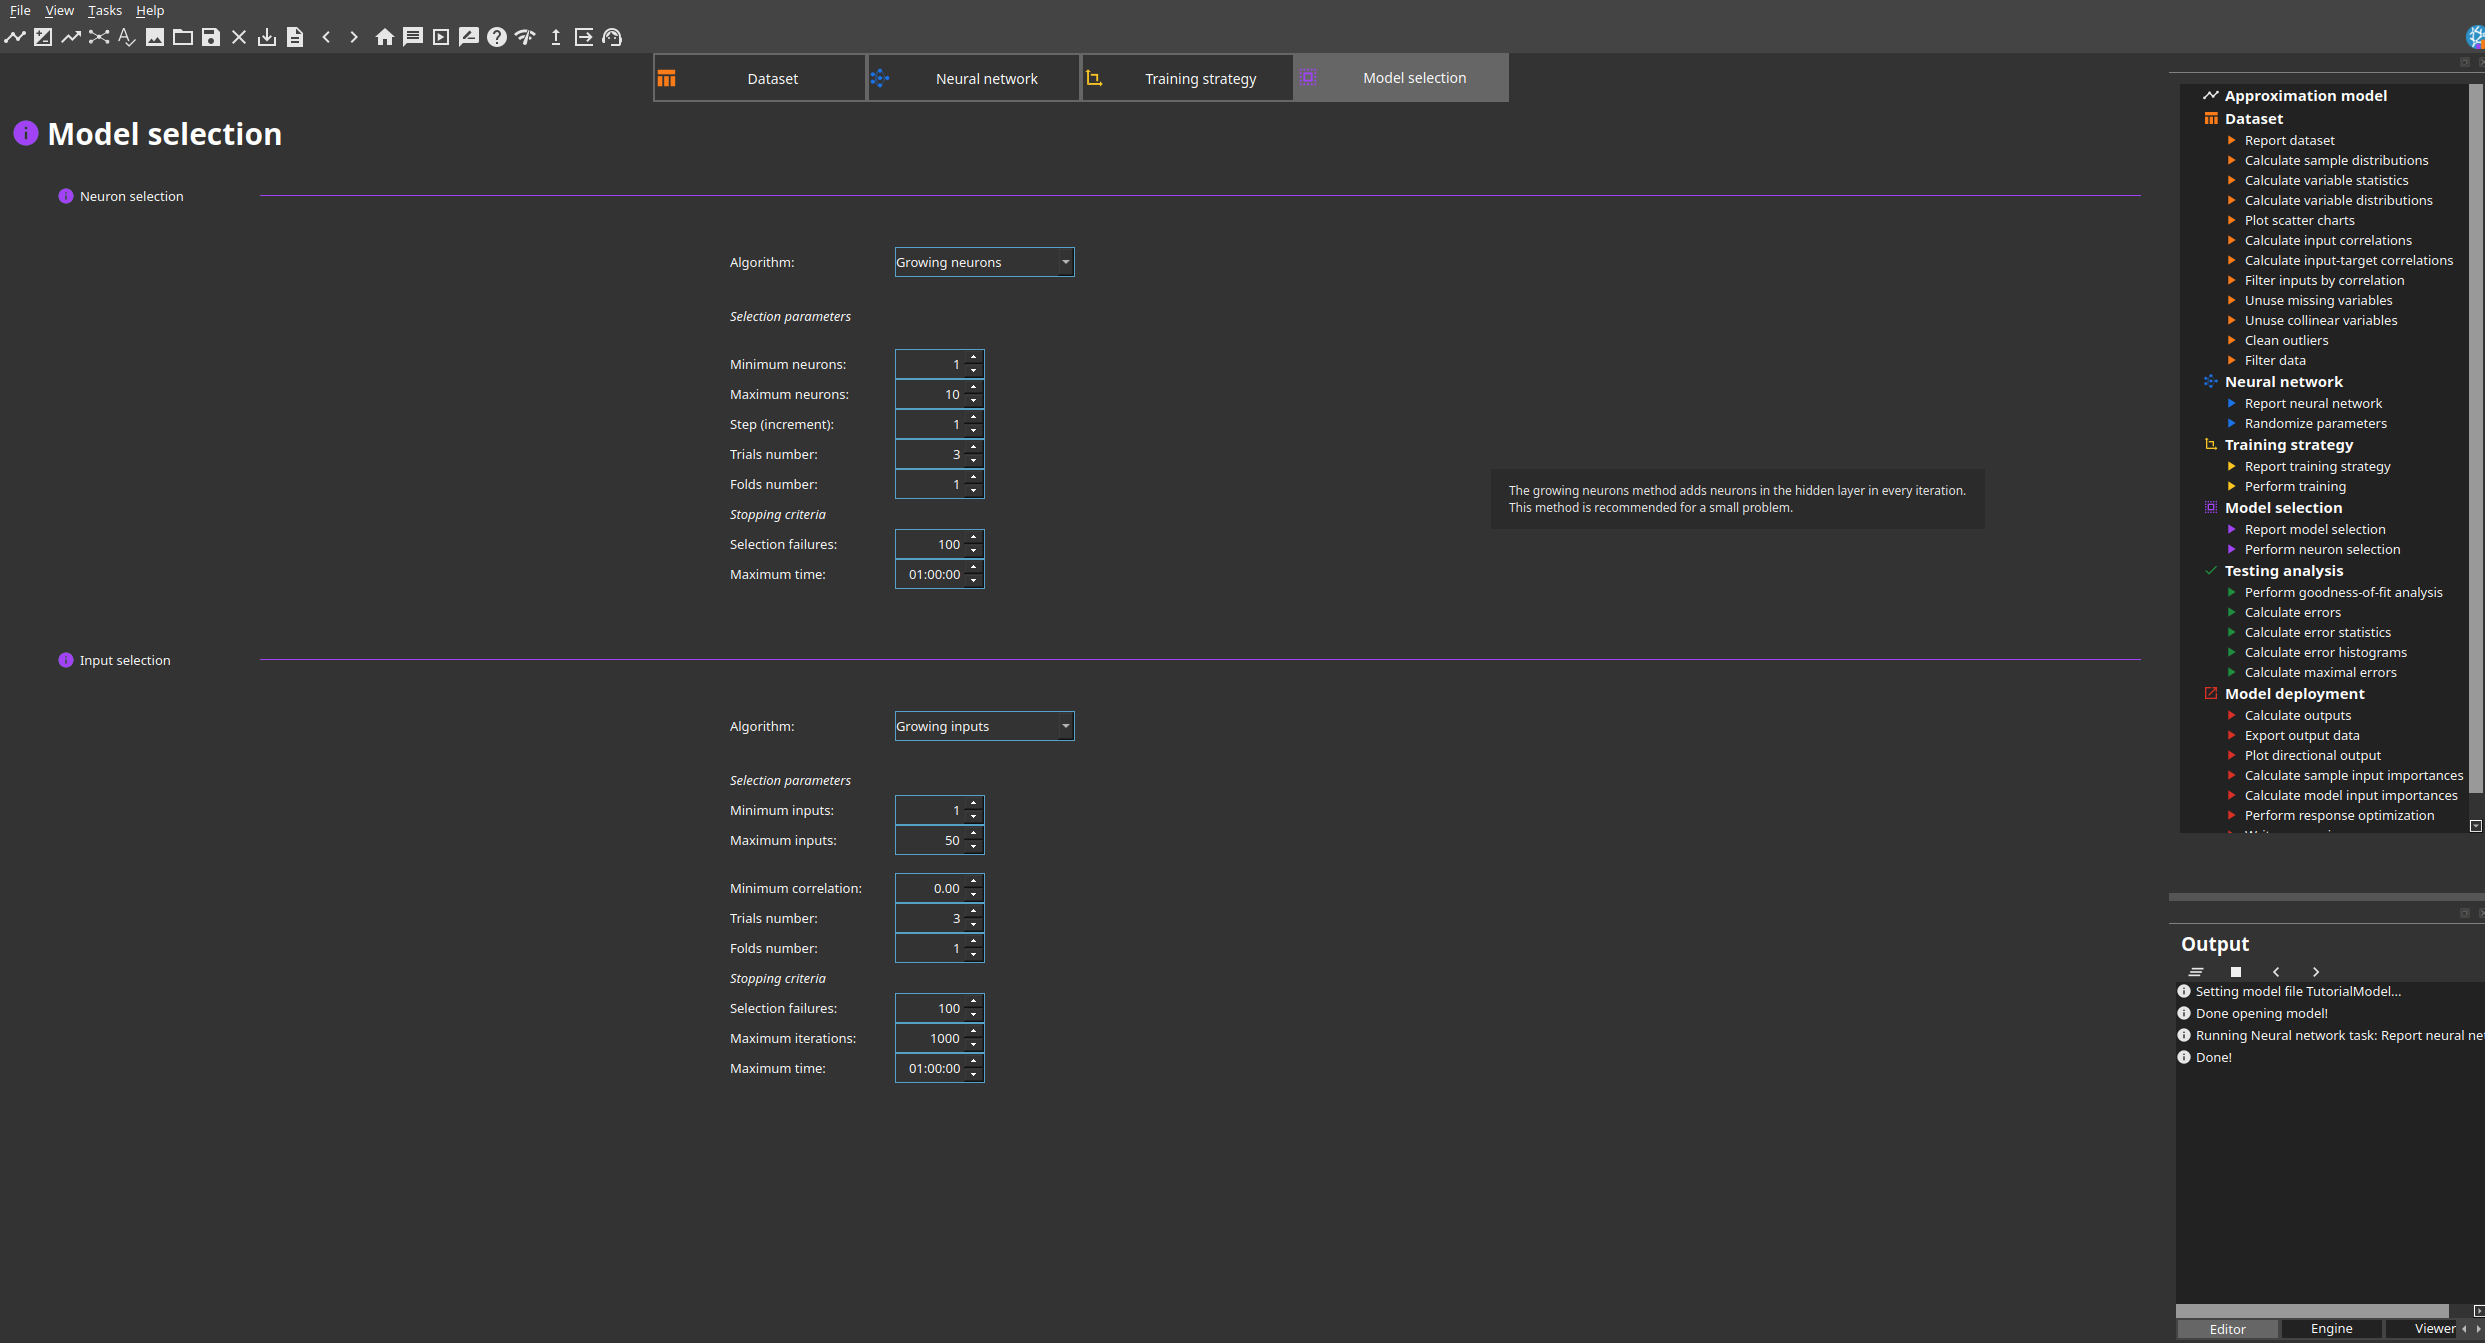The width and height of the screenshot is (2485, 1343).
Task: Click the clear-lines icon in Output panel
Action: (2196, 972)
